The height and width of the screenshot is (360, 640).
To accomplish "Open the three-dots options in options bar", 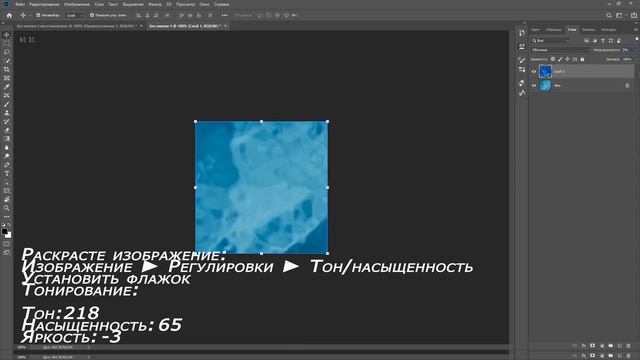I will 224,16.
